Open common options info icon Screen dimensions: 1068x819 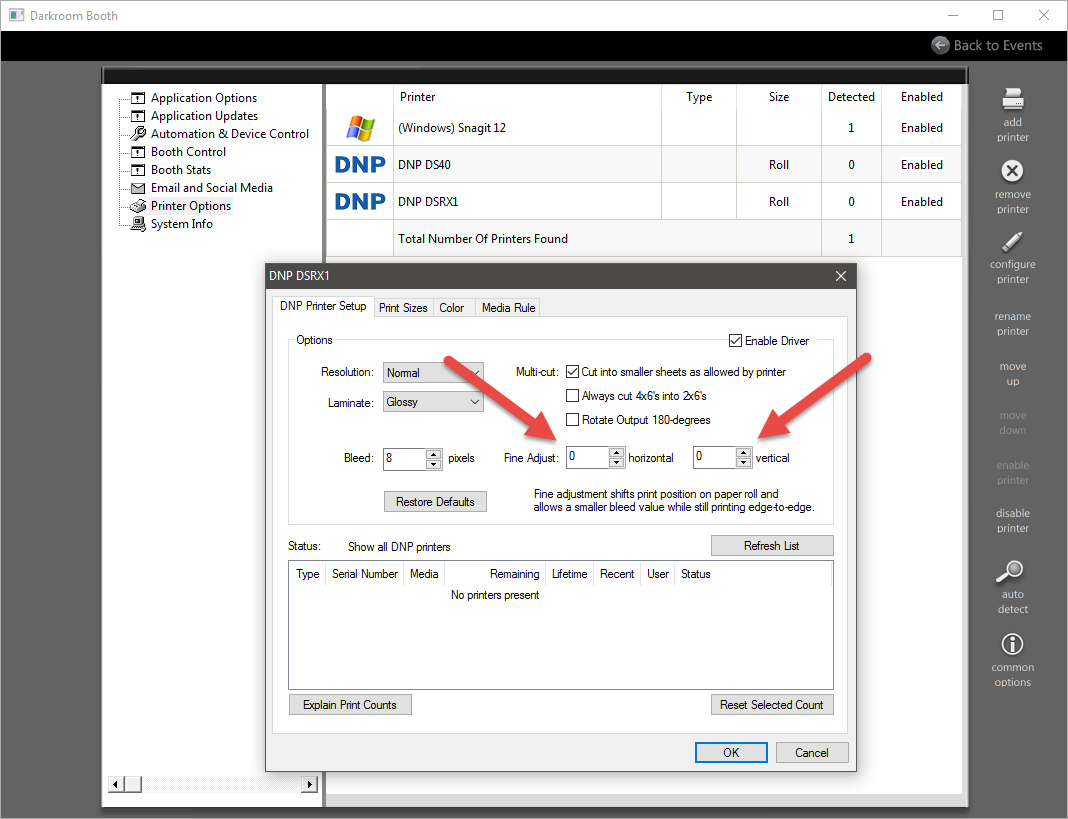coord(1012,644)
